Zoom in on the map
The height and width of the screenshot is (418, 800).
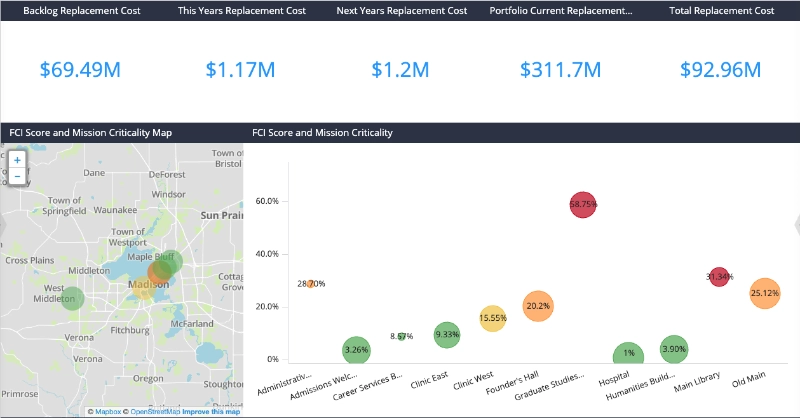coord(17,160)
